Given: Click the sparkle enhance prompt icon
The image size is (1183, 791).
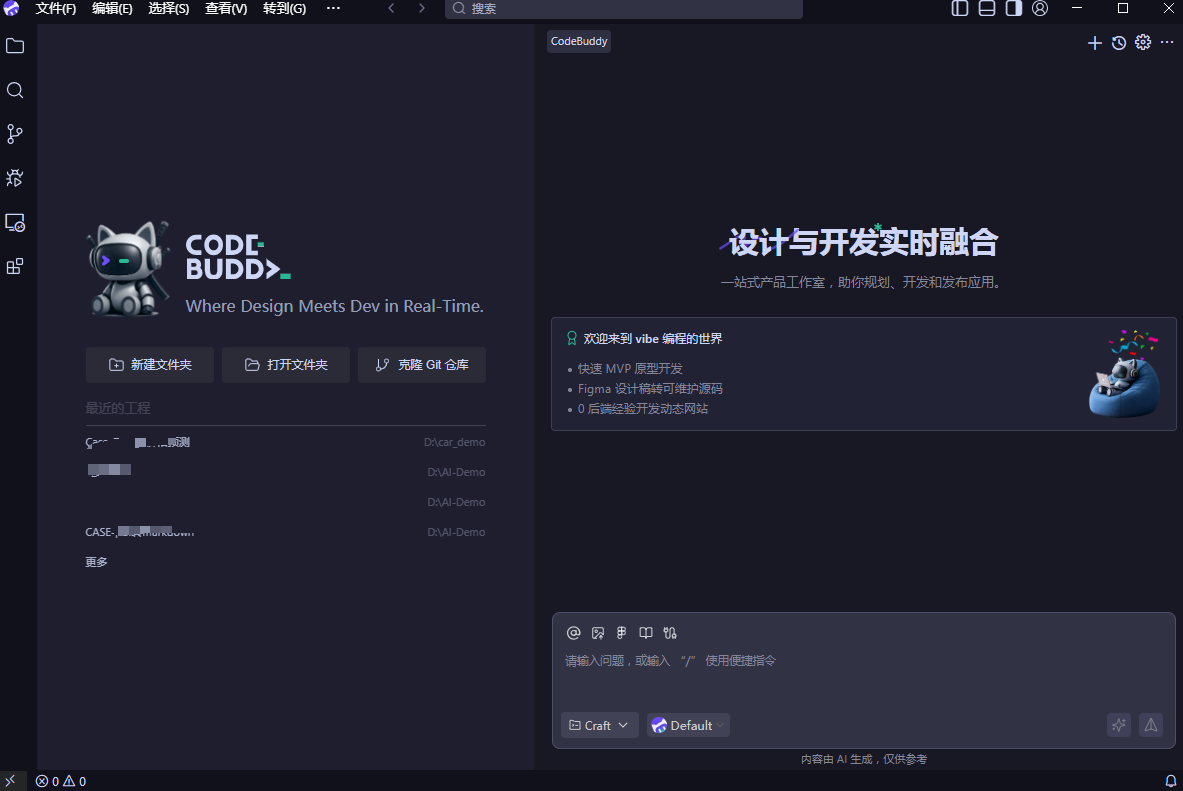Looking at the screenshot, I should click(1119, 725).
